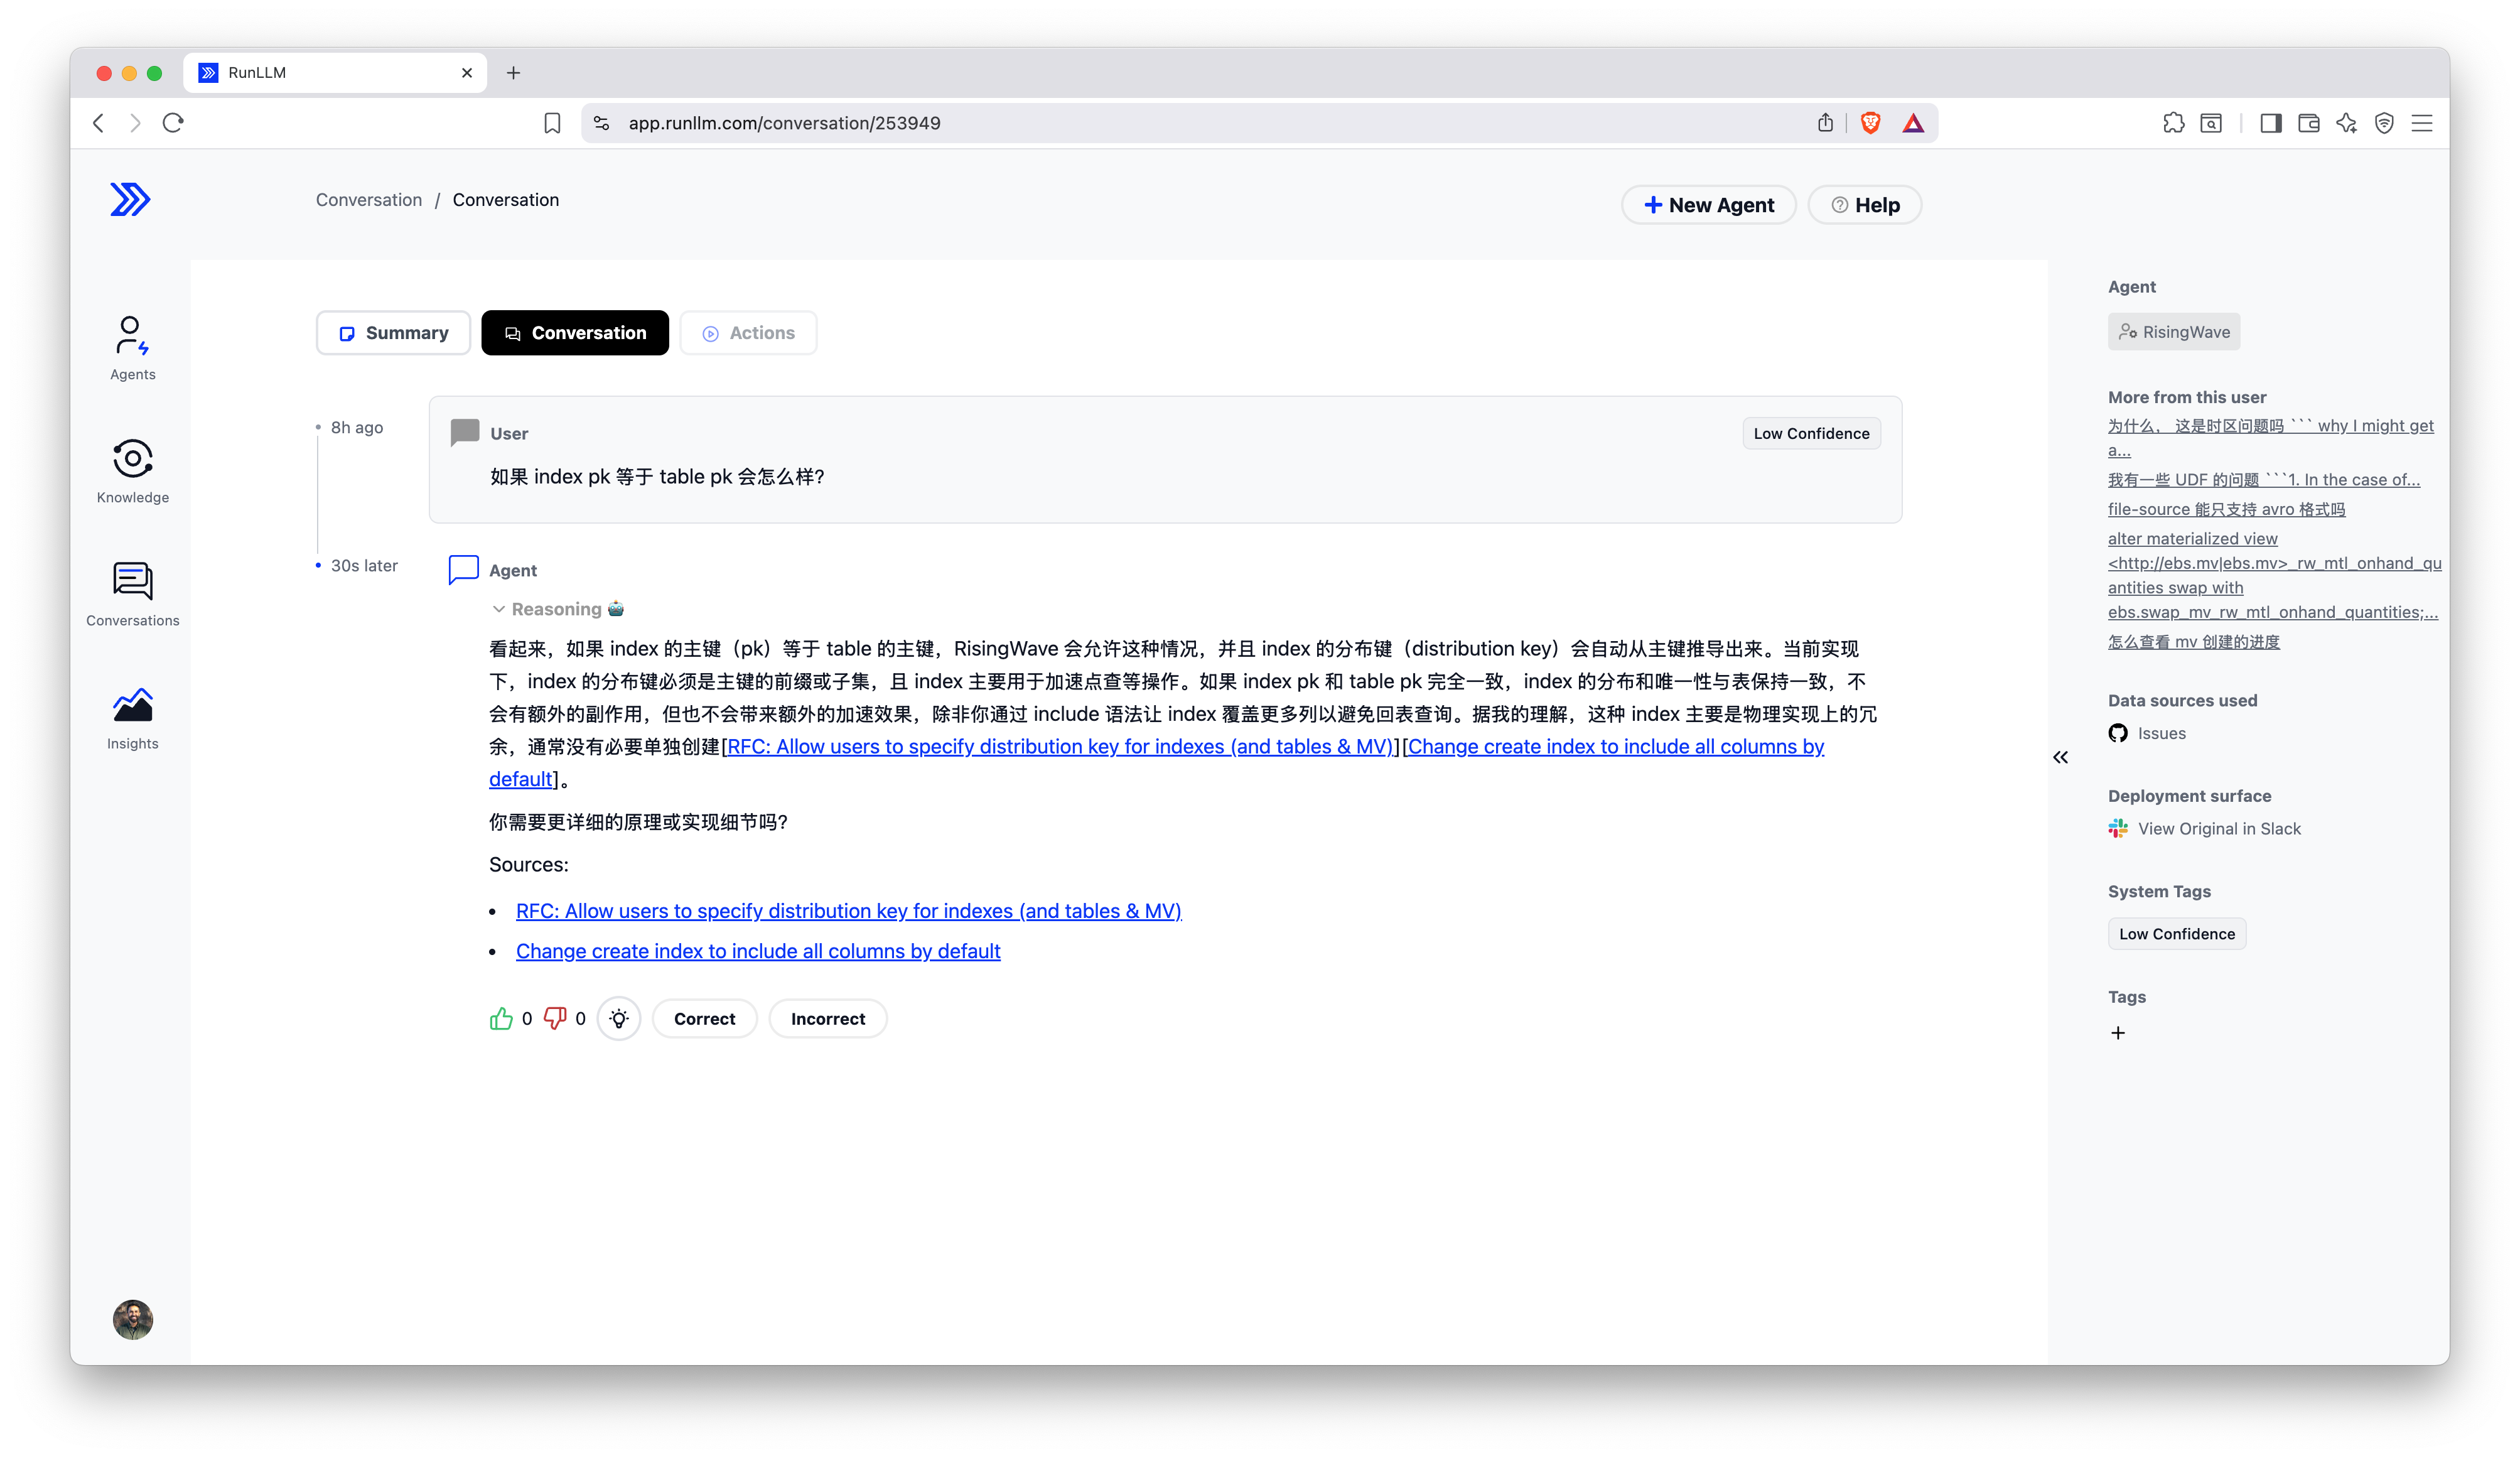Open the Brave VPN shield icon

pyautogui.click(x=2384, y=123)
